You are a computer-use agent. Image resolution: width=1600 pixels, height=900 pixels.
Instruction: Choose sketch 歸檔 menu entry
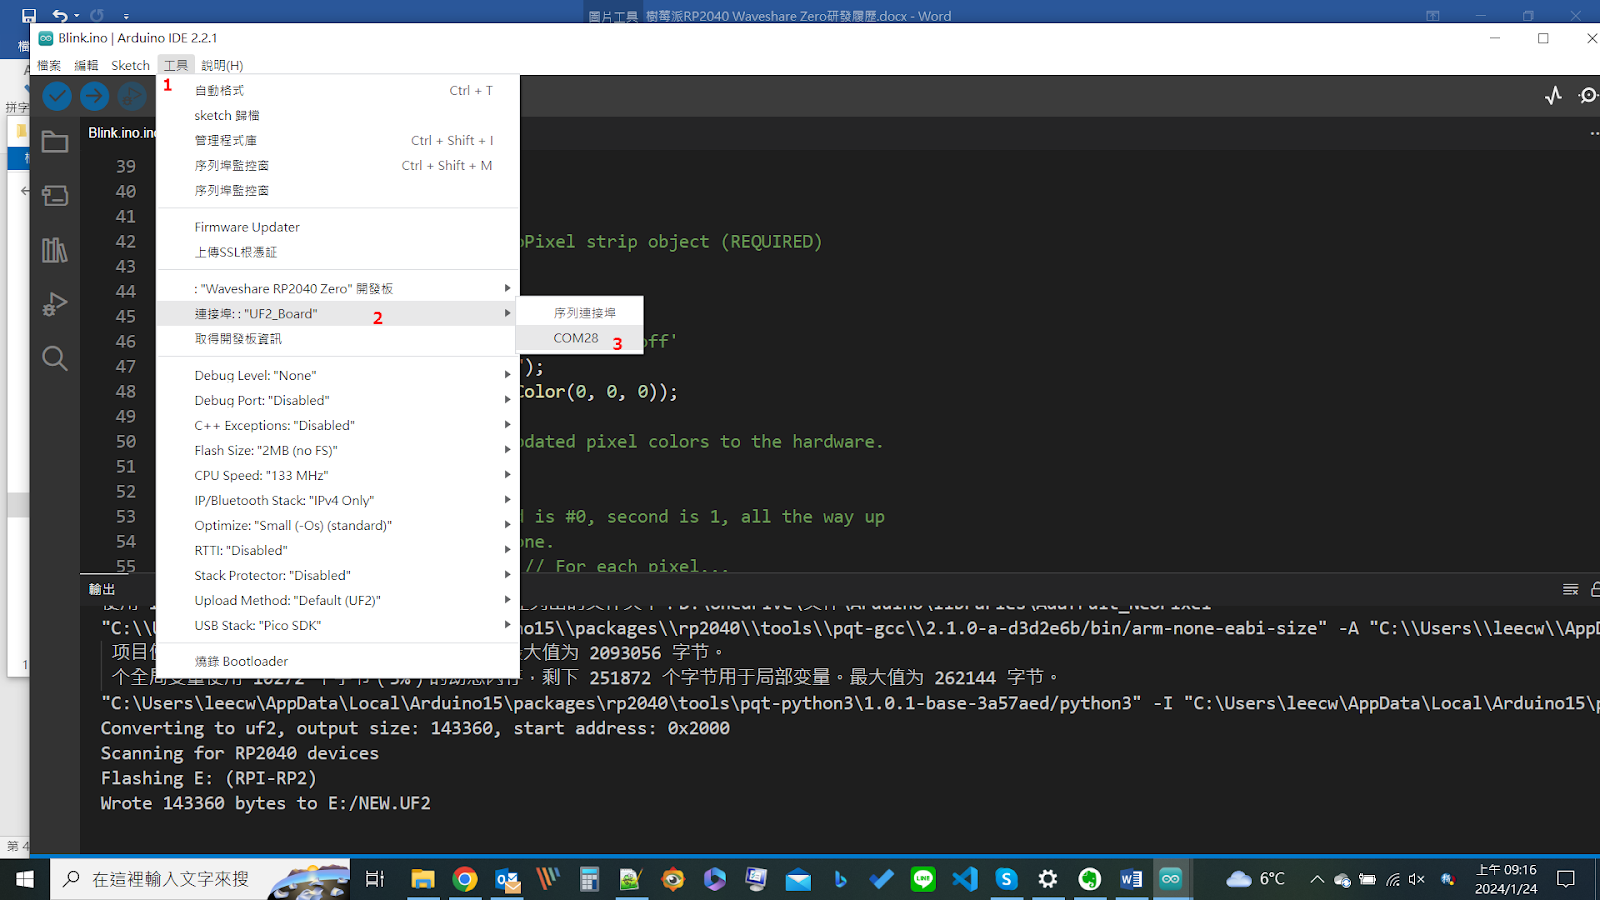tap(338, 115)
